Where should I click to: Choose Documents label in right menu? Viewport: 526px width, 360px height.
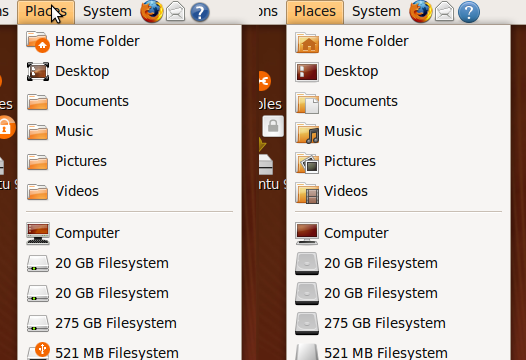pyautogui.click(x=361, y=101)
